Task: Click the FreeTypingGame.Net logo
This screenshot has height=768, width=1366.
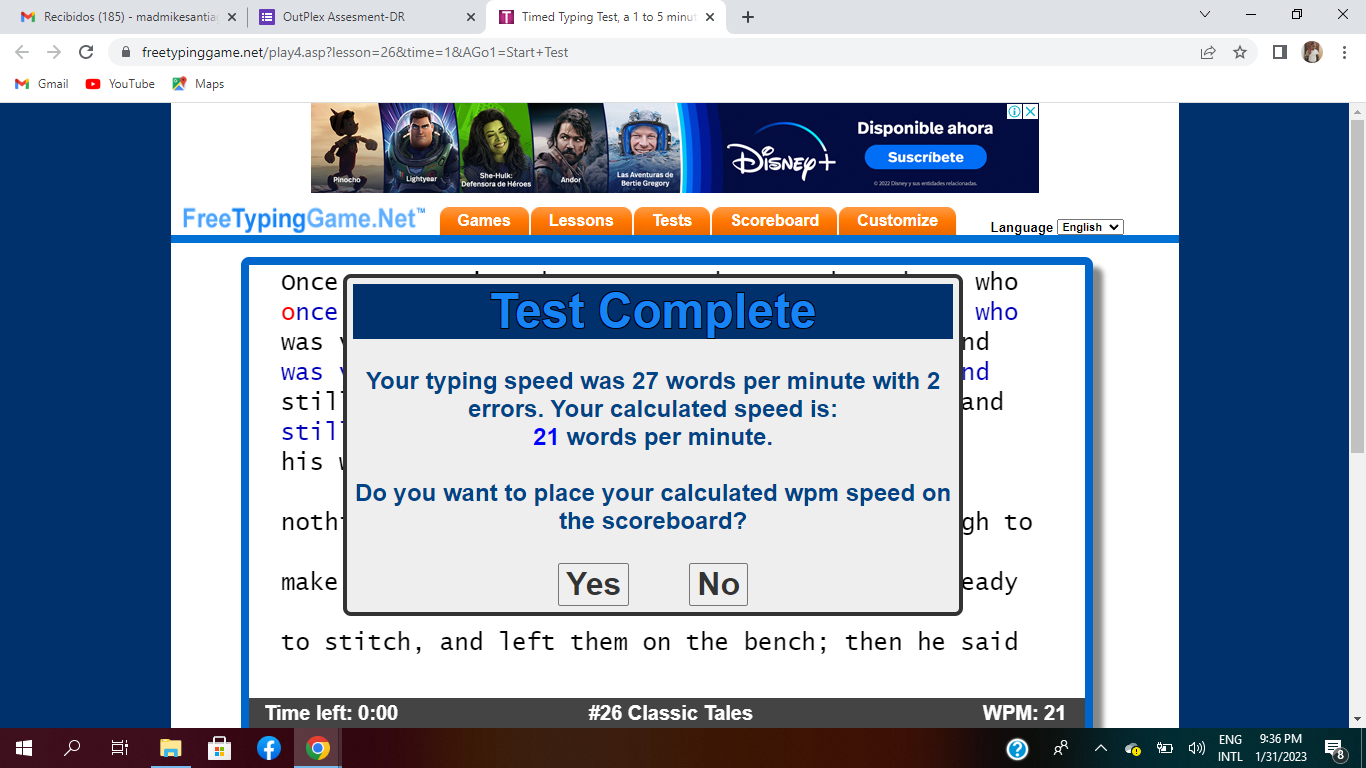Action: 304,219
